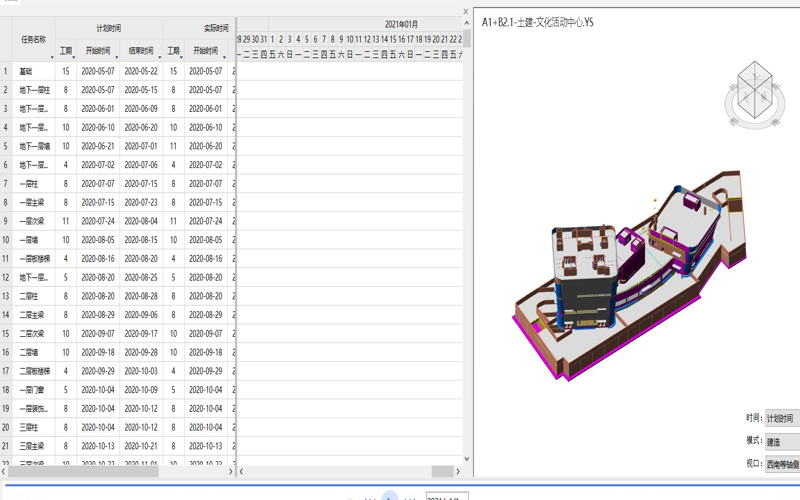Viewport: 800px width, 500px height.
Task: Start the construction simulation playback
Action: (x=390, y=496)
